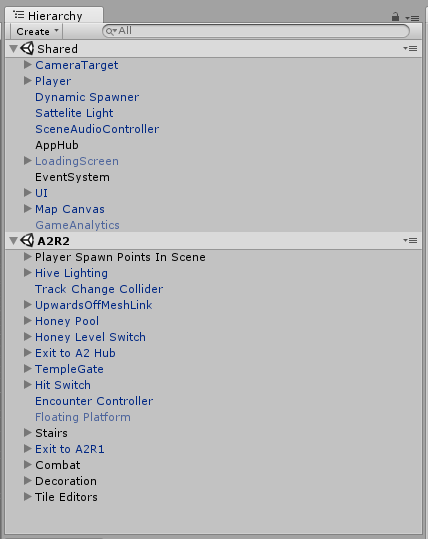
Task: Open the A2R2 scene options menu icon
Action: [410, 240]
